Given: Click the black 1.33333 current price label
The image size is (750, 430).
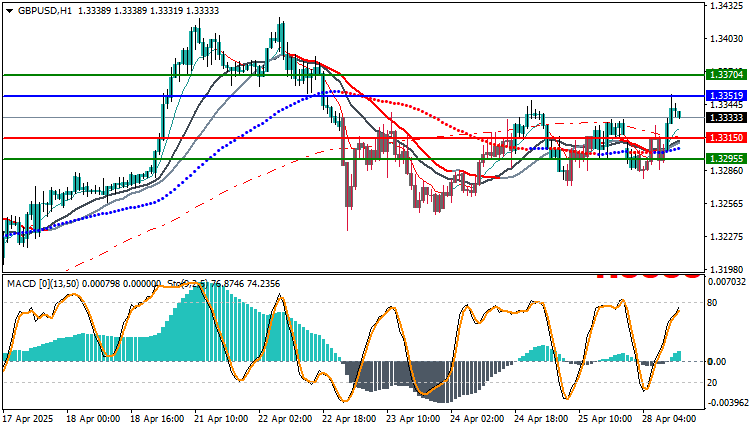Looking at the screenshot, I should 726,117.
